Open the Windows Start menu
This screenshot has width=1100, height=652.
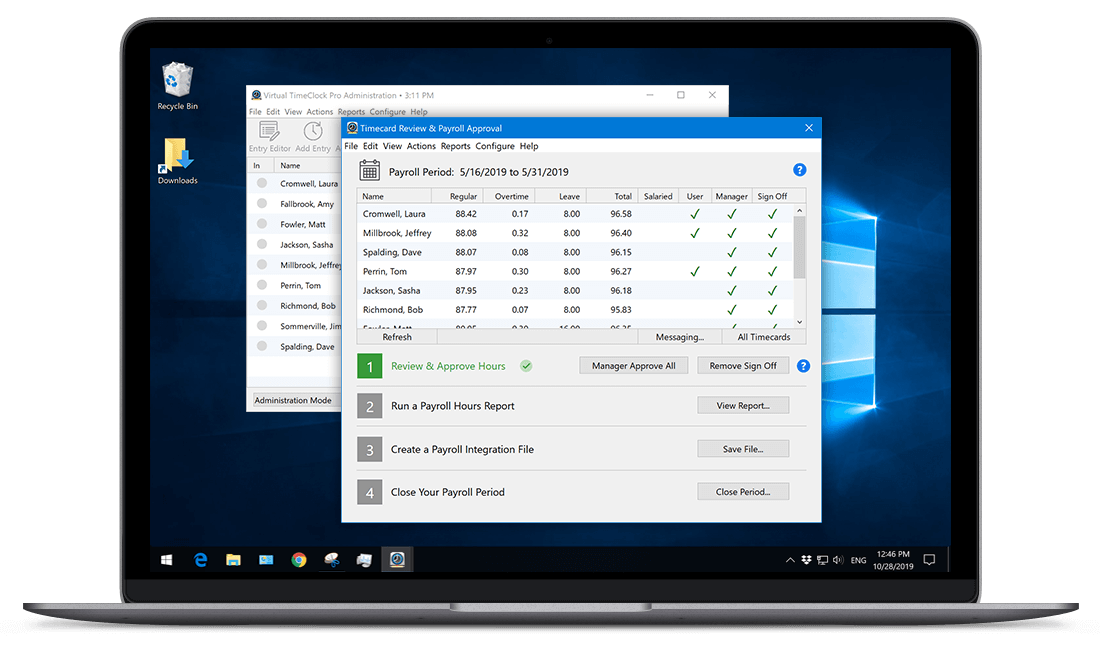click(166, 560)
